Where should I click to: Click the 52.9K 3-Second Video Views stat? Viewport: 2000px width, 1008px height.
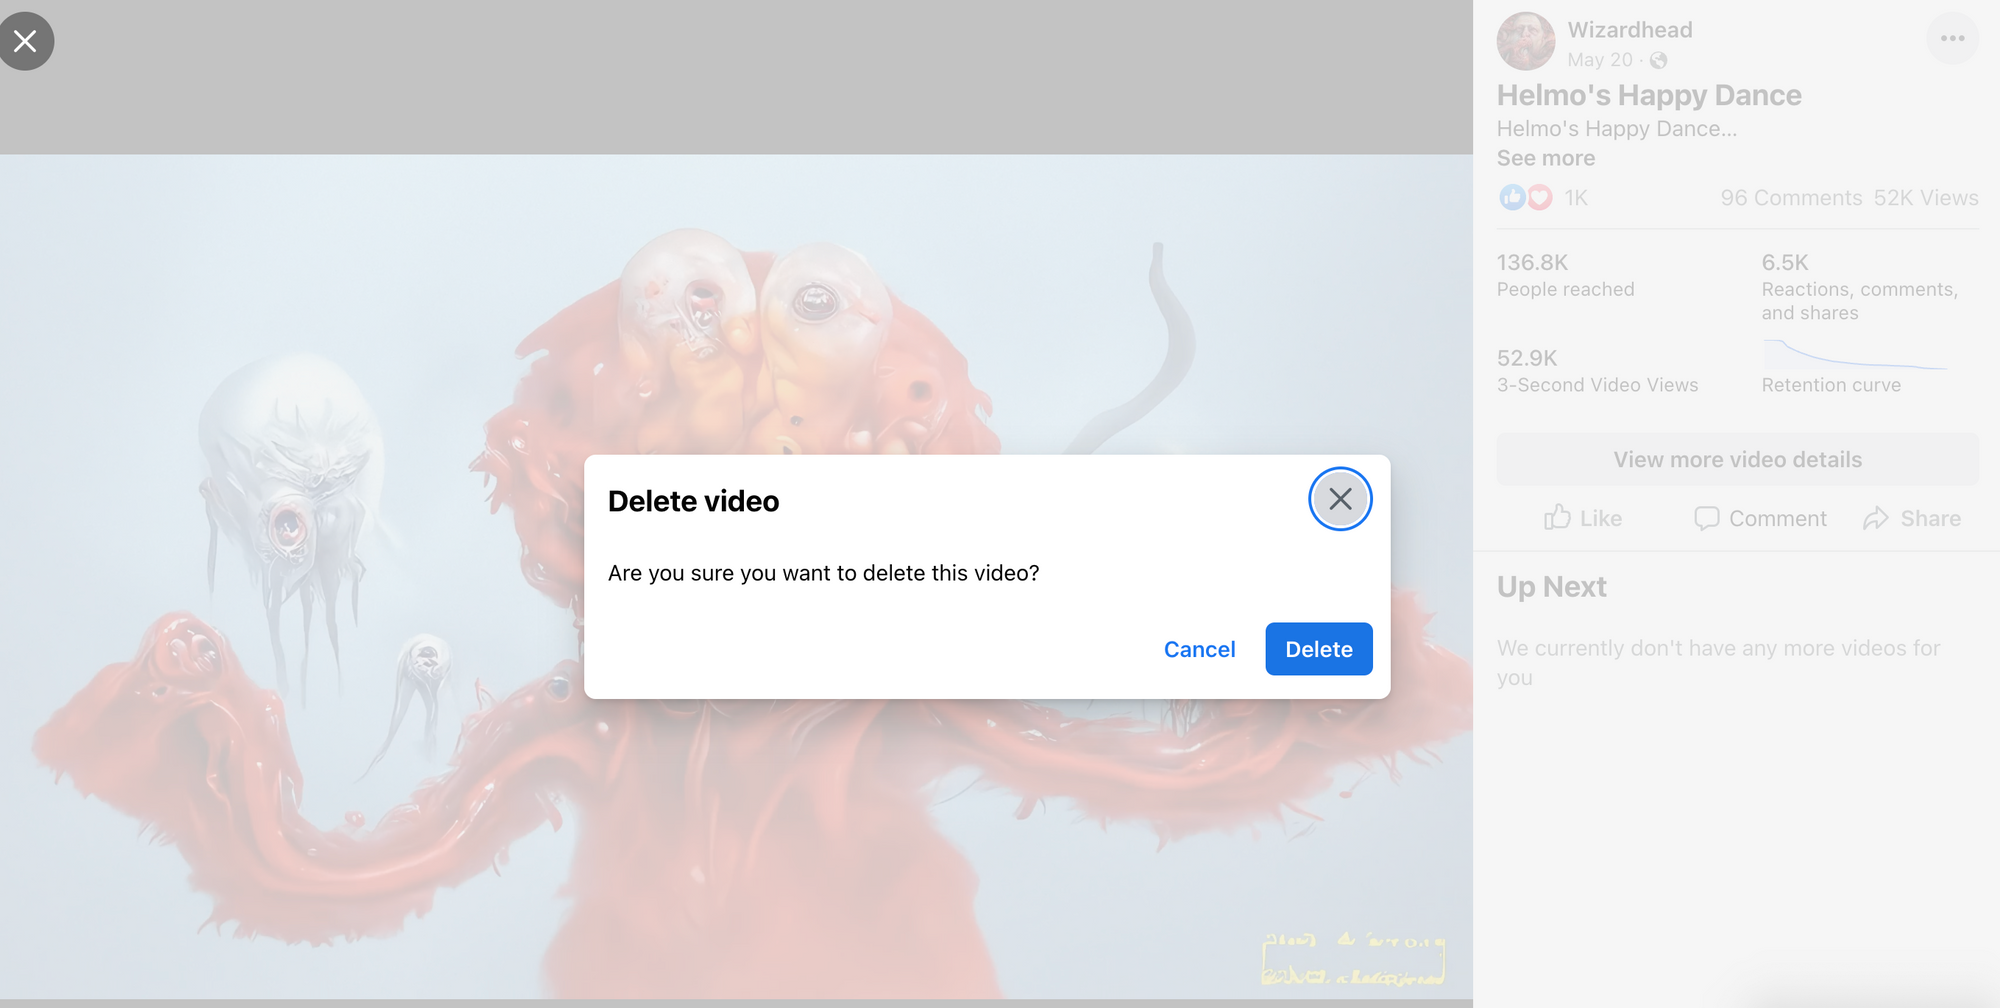click(1597, 371)
